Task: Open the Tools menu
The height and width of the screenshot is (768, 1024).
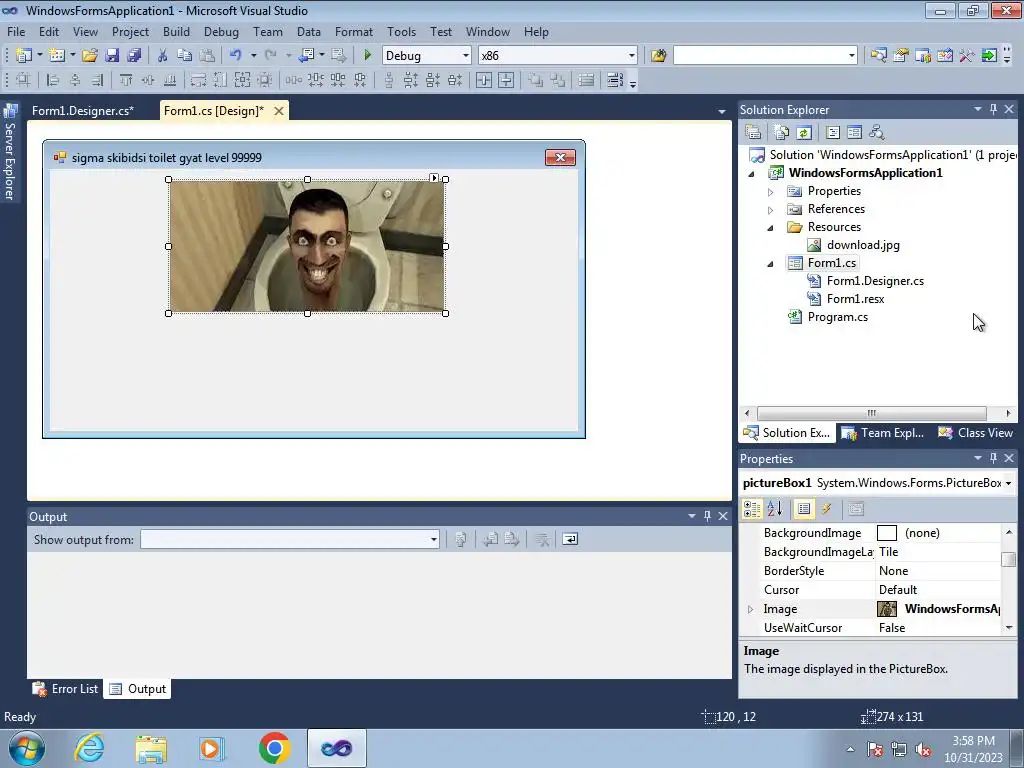Action: [x=401, y=31]
